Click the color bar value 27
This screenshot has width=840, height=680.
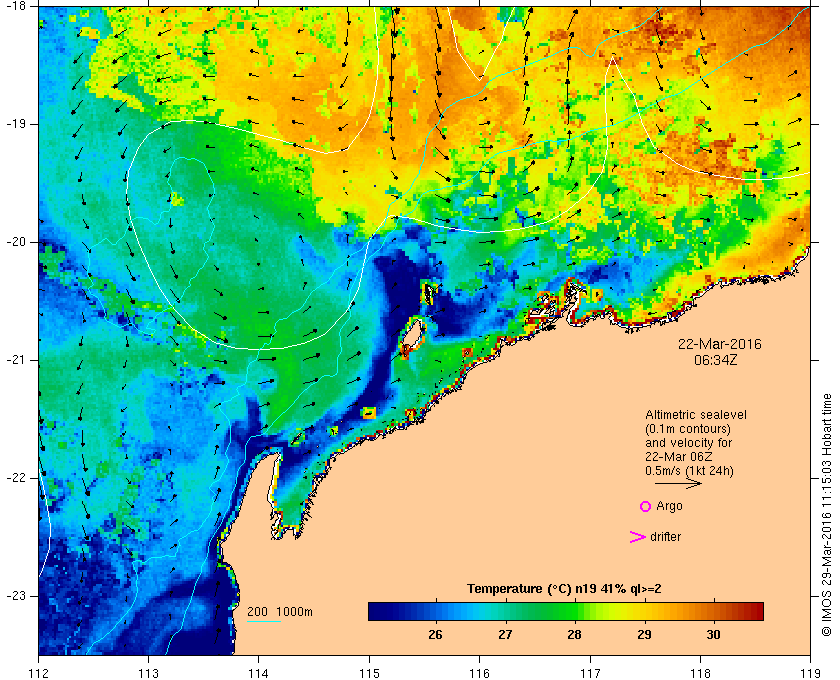click(x=505, y=635)
